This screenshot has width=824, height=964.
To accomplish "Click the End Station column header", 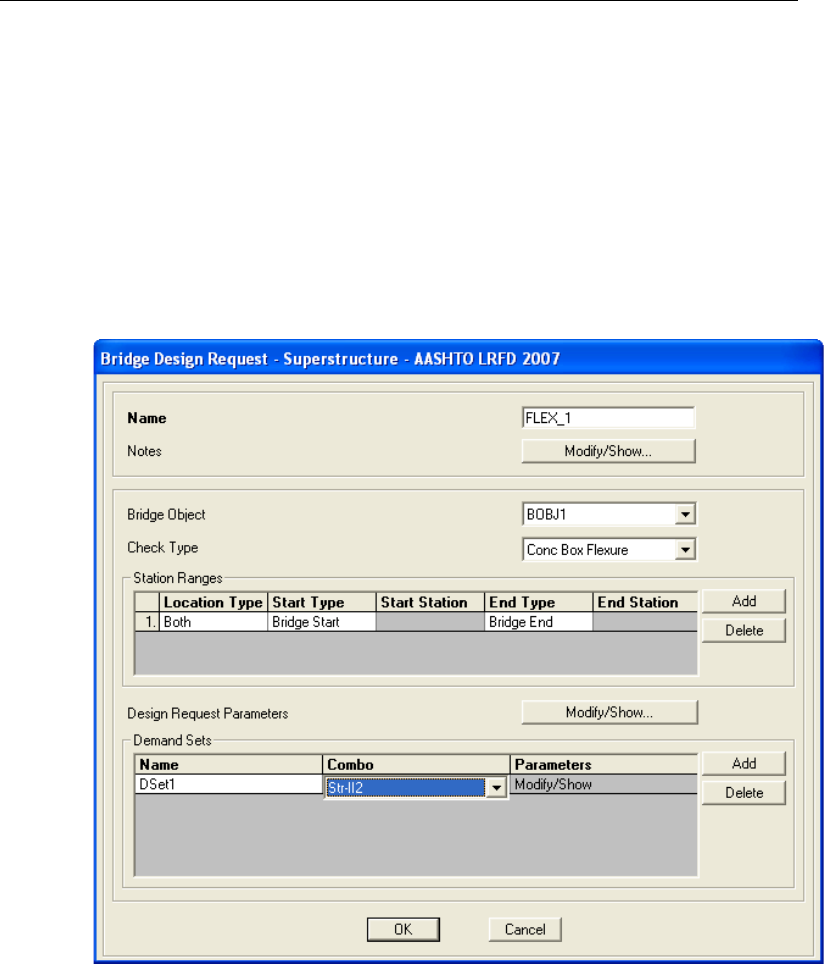I will coord(645,602).
